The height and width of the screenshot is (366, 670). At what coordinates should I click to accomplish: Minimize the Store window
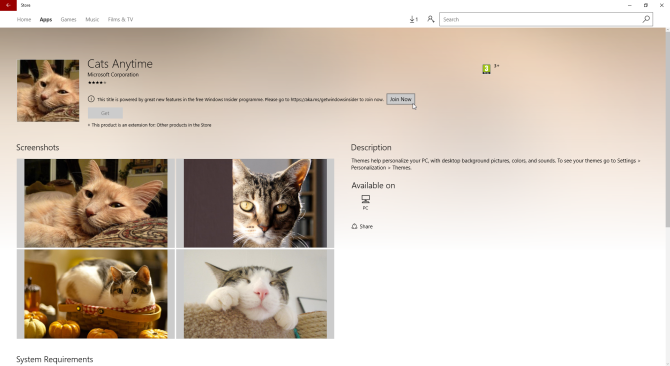629,5
